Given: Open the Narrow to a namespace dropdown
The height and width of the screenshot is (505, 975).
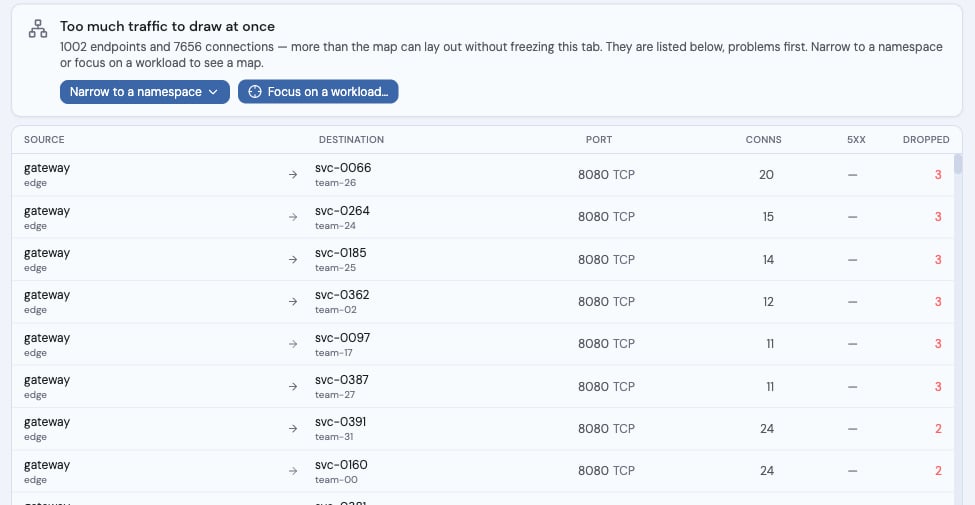Looking at the screenshot, I should click(x=145, y=92).
